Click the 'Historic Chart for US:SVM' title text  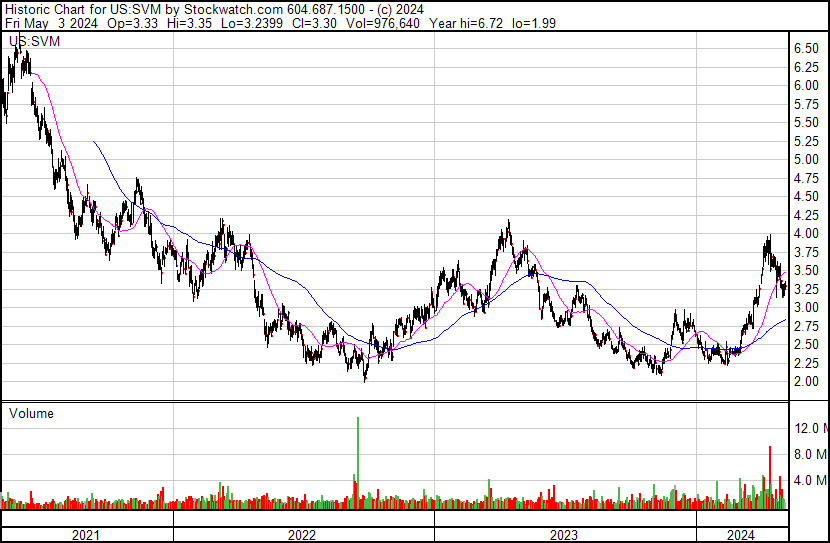(83, 10)
